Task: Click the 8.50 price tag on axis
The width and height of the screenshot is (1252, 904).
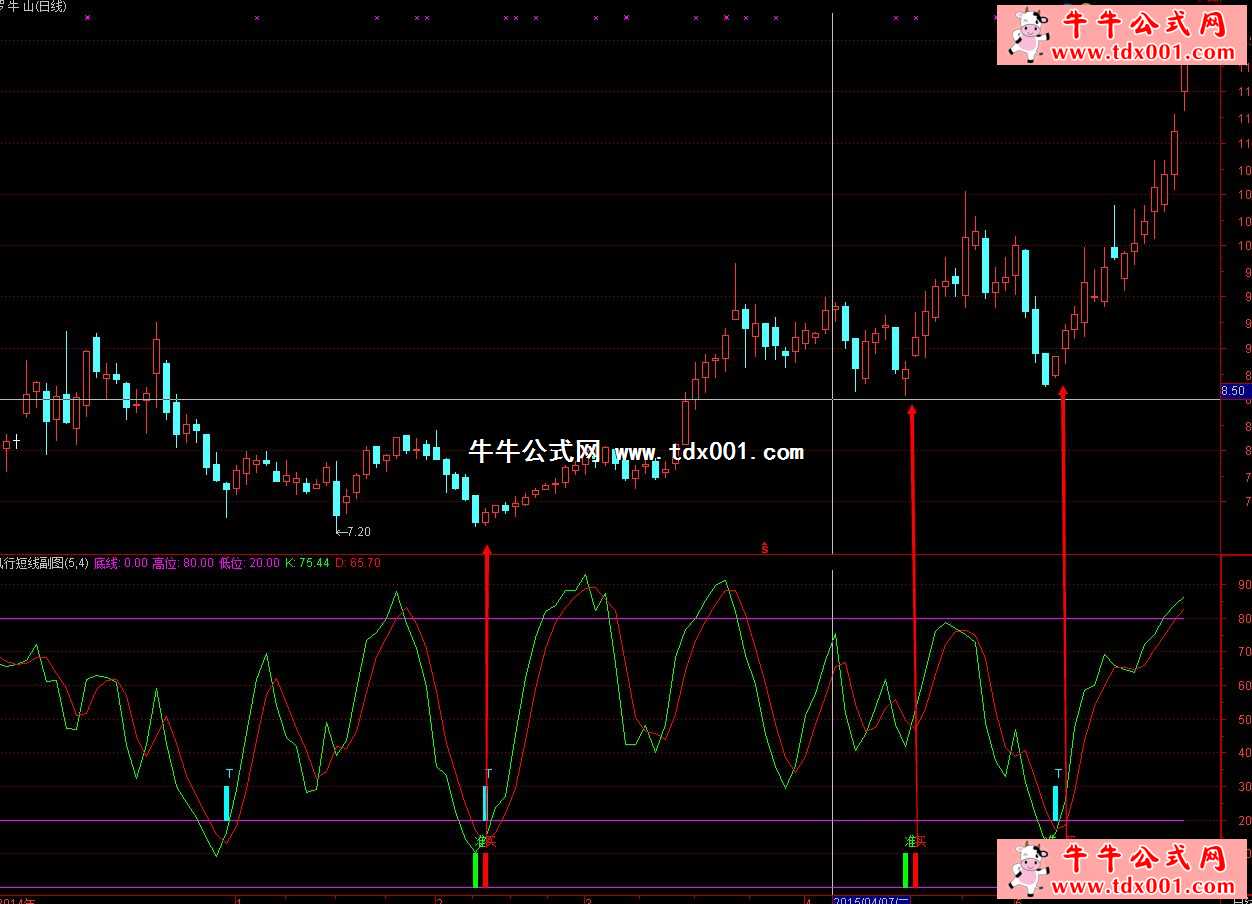Action: pos(1234,391)
